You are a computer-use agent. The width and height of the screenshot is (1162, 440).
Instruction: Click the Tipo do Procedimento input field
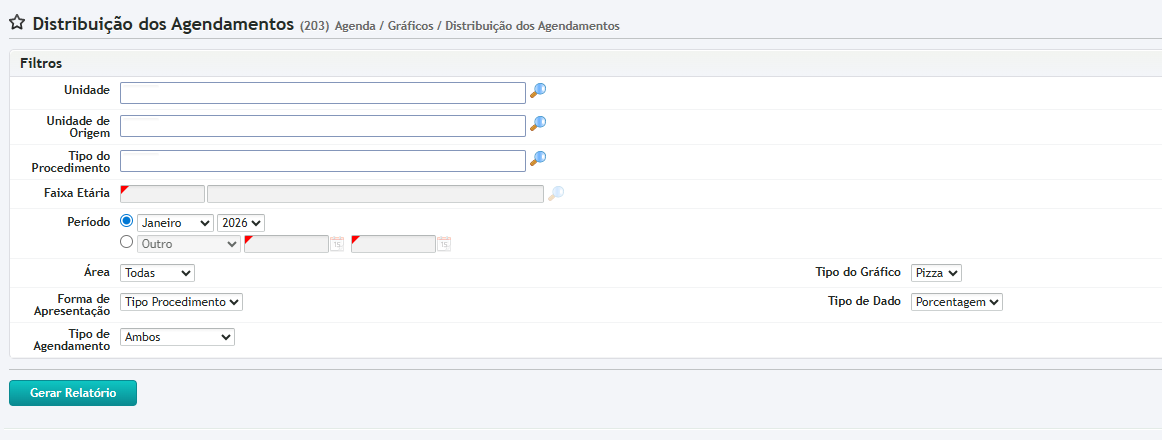coord(322,160)
